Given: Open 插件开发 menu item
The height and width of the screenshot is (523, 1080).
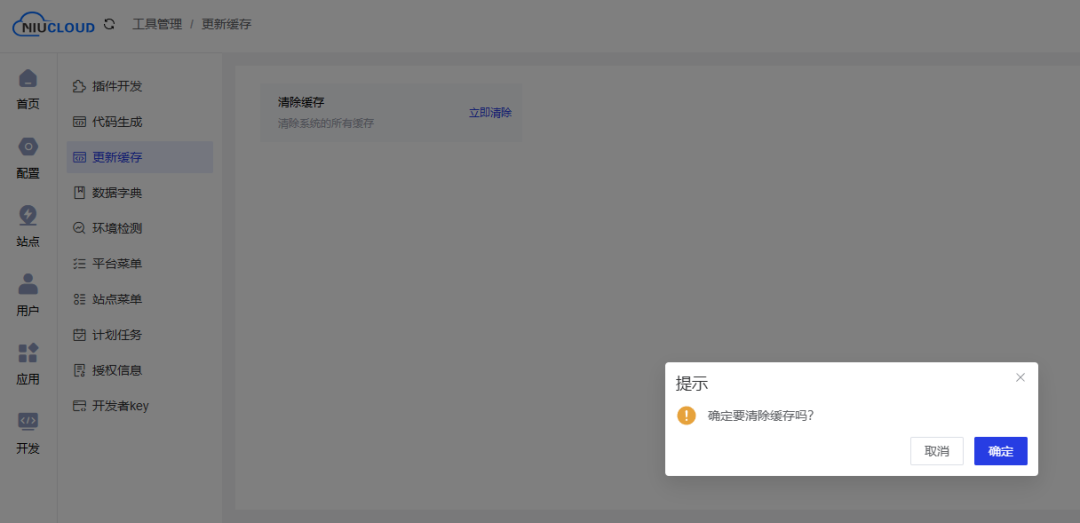Looking at the screenshot, I should [x=116, y=87].
